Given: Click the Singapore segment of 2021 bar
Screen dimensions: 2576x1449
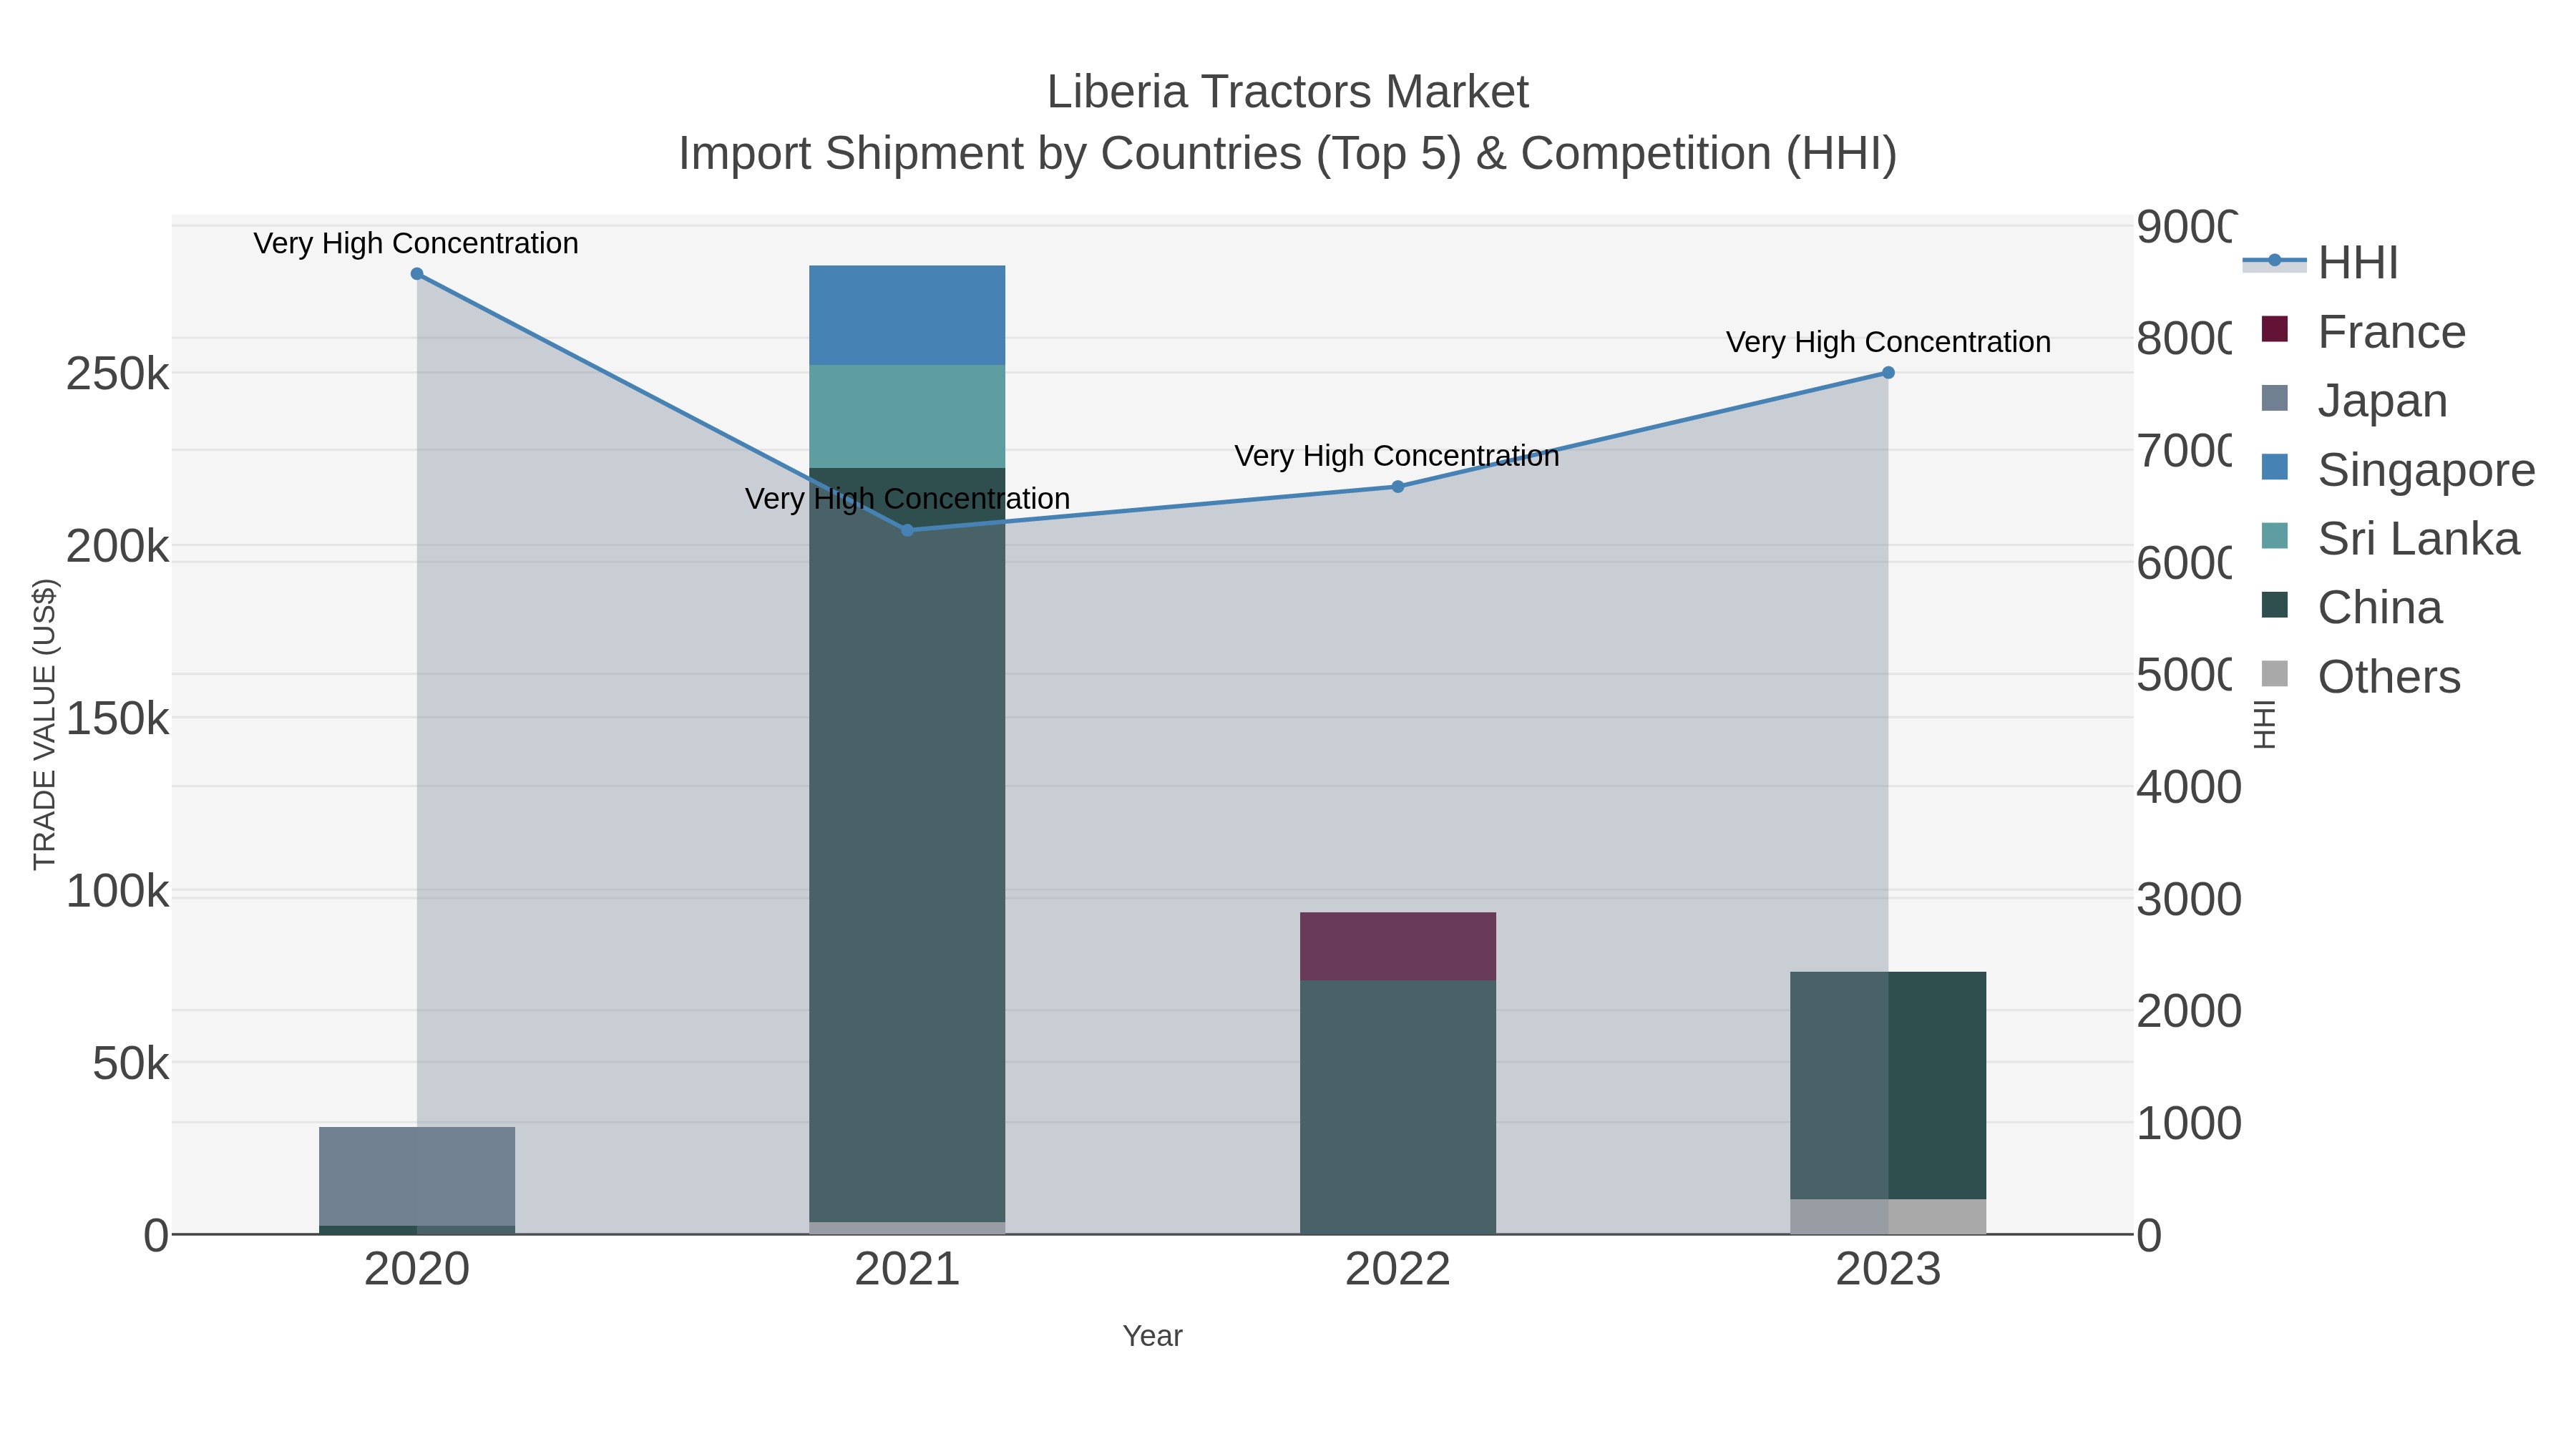Looking at the screenshot, I should 907,315.
